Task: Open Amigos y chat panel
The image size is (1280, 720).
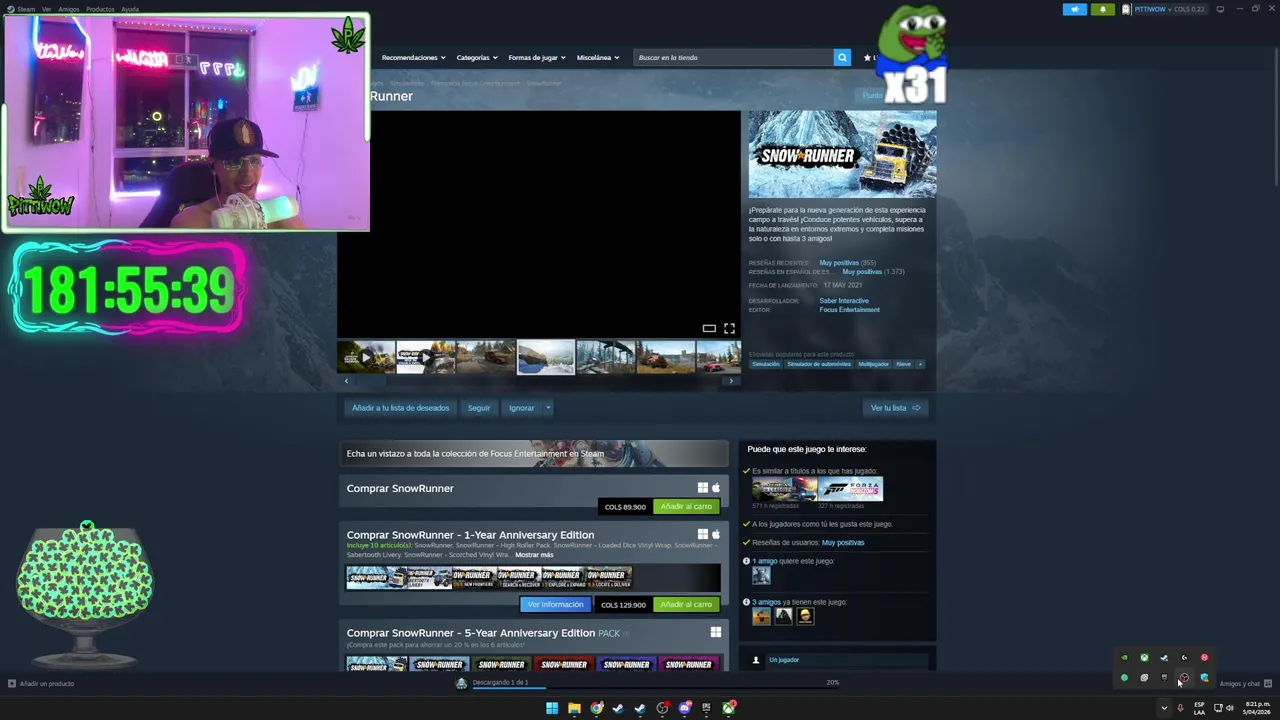Action: [1245, 684]
